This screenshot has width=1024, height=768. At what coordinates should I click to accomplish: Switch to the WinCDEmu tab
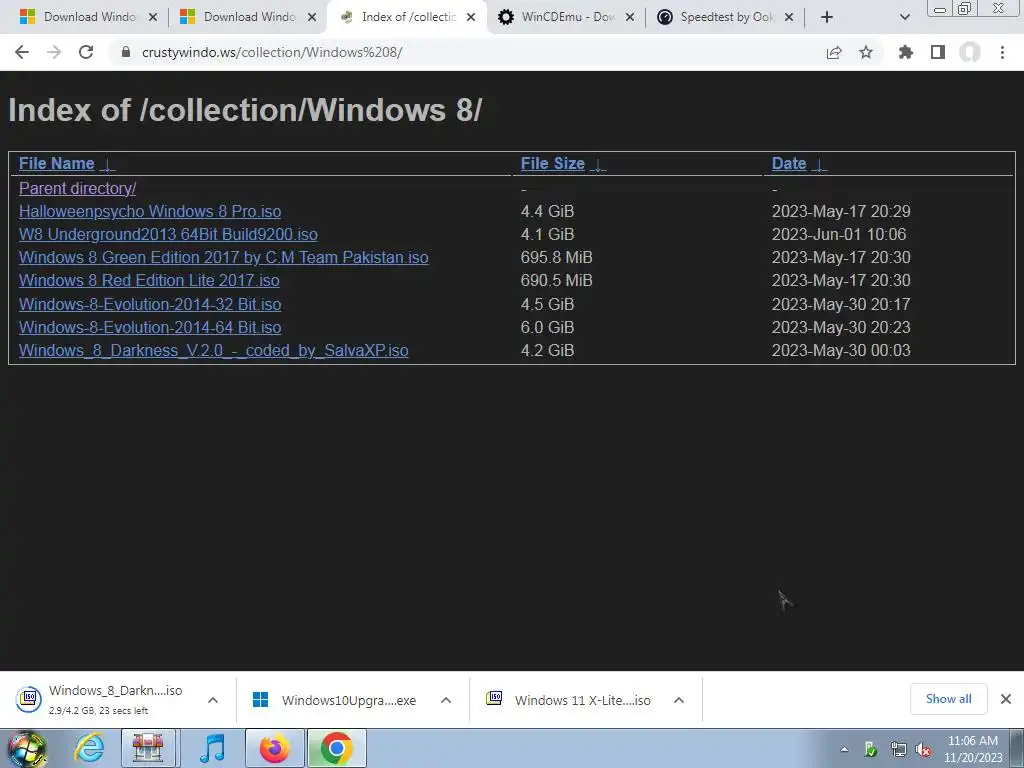[x=568, y=17]
